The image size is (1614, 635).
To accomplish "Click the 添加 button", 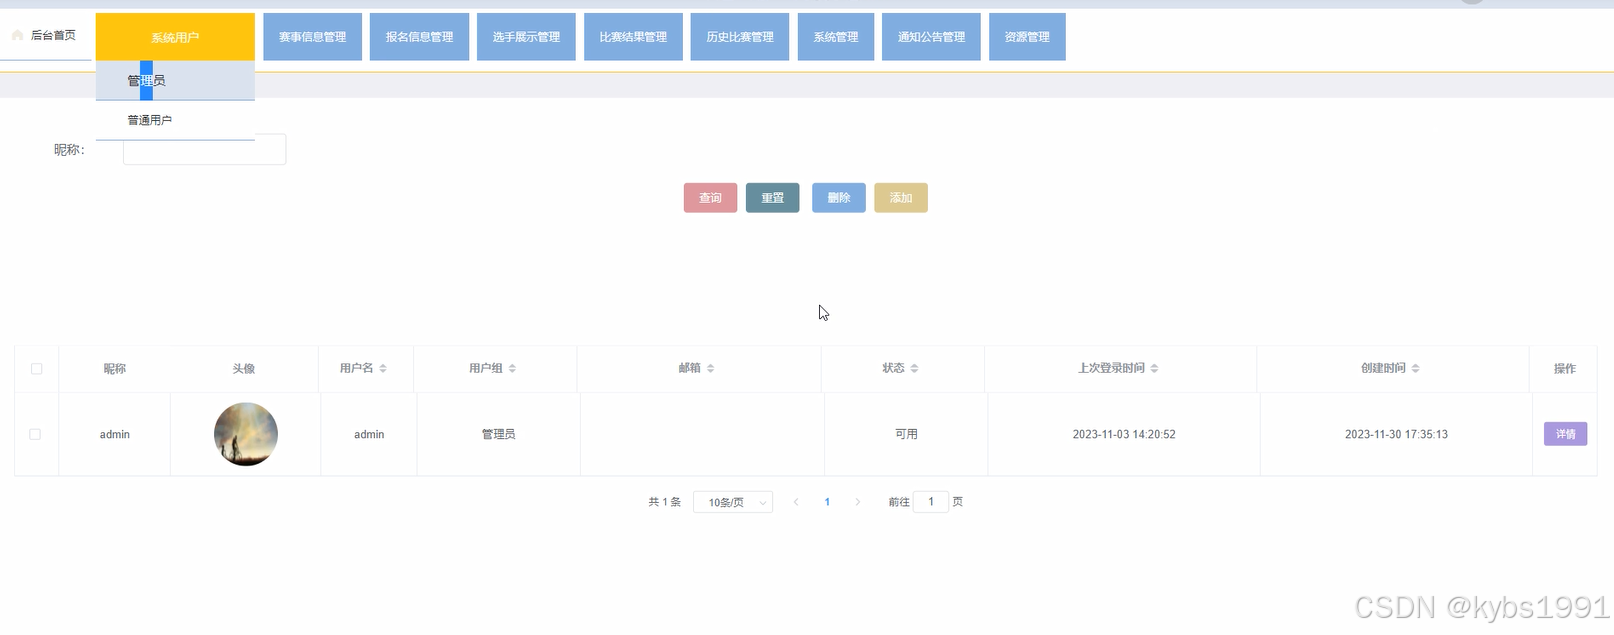I will click(901, 198).
